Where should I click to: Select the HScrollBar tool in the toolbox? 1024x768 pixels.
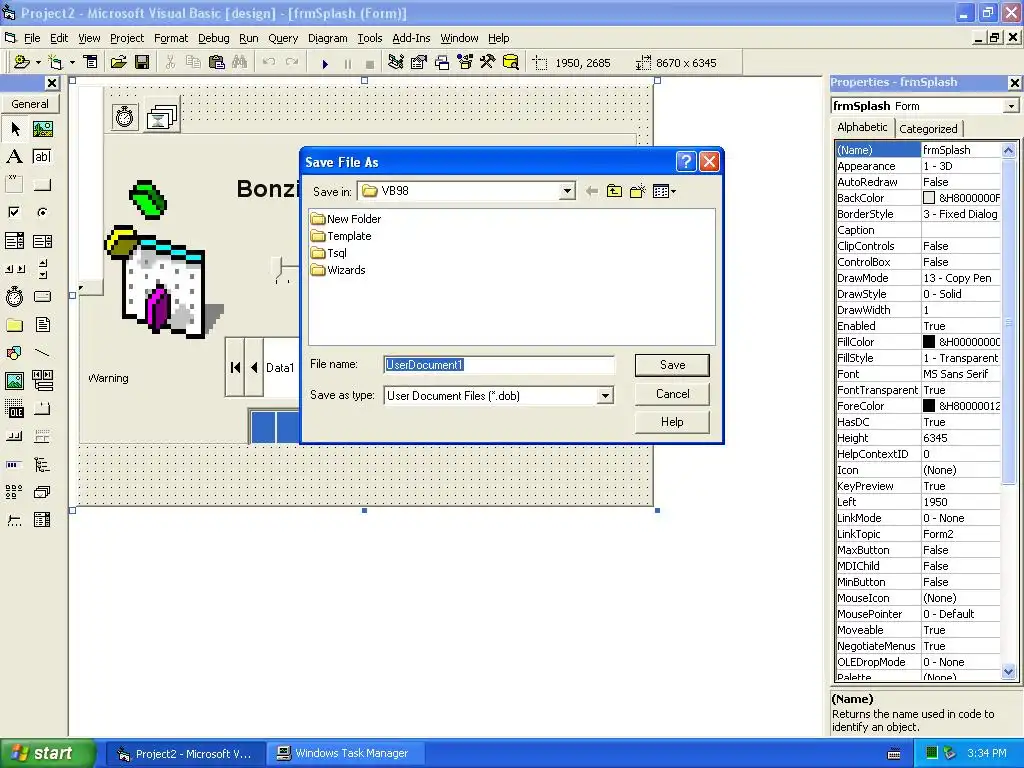click(x=14, y=269)
